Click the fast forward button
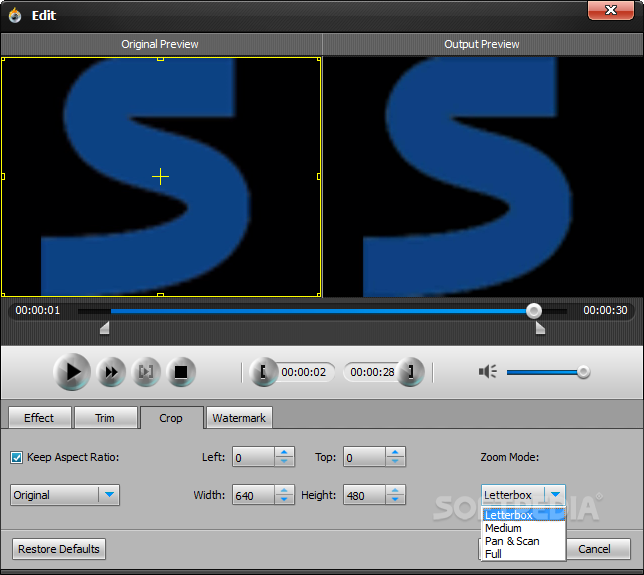644x575 pixels. pyautogui.click(x=111, y=372)
